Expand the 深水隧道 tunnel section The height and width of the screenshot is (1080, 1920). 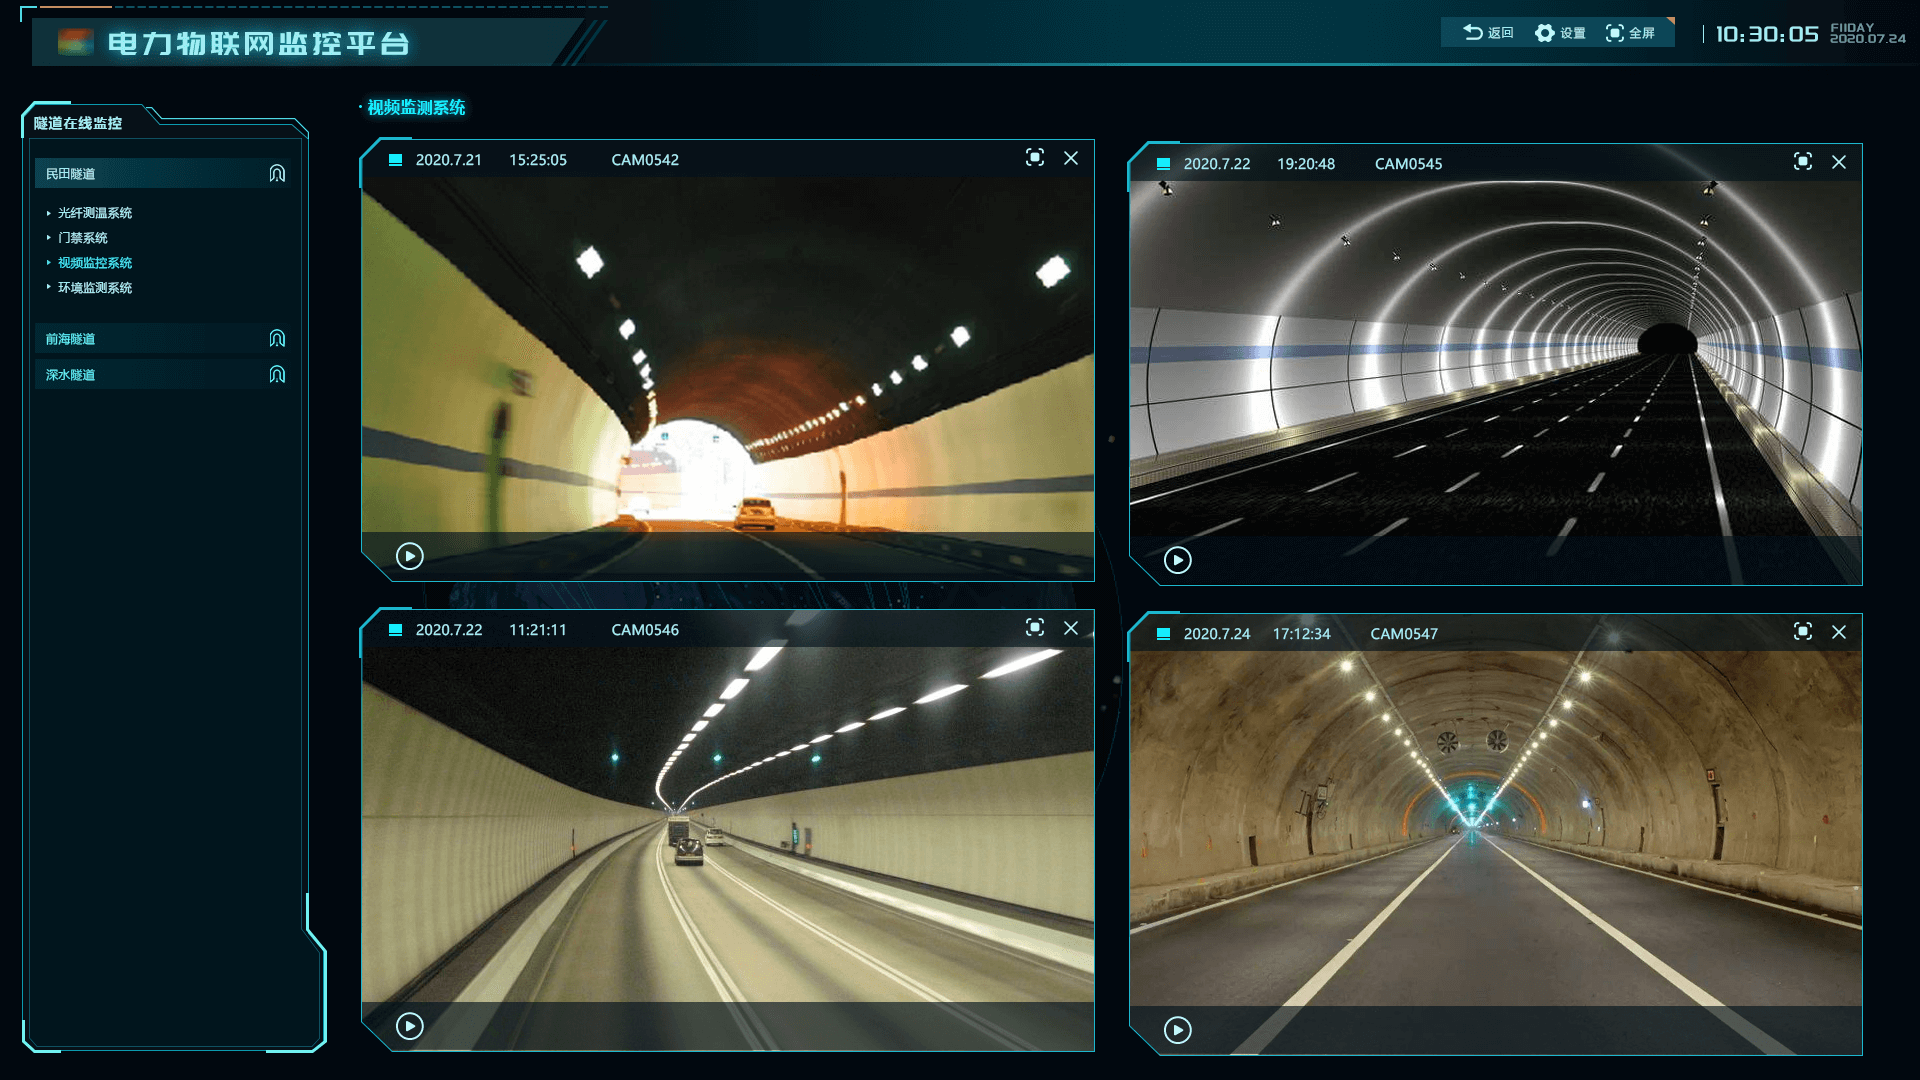tap(70, 375)
